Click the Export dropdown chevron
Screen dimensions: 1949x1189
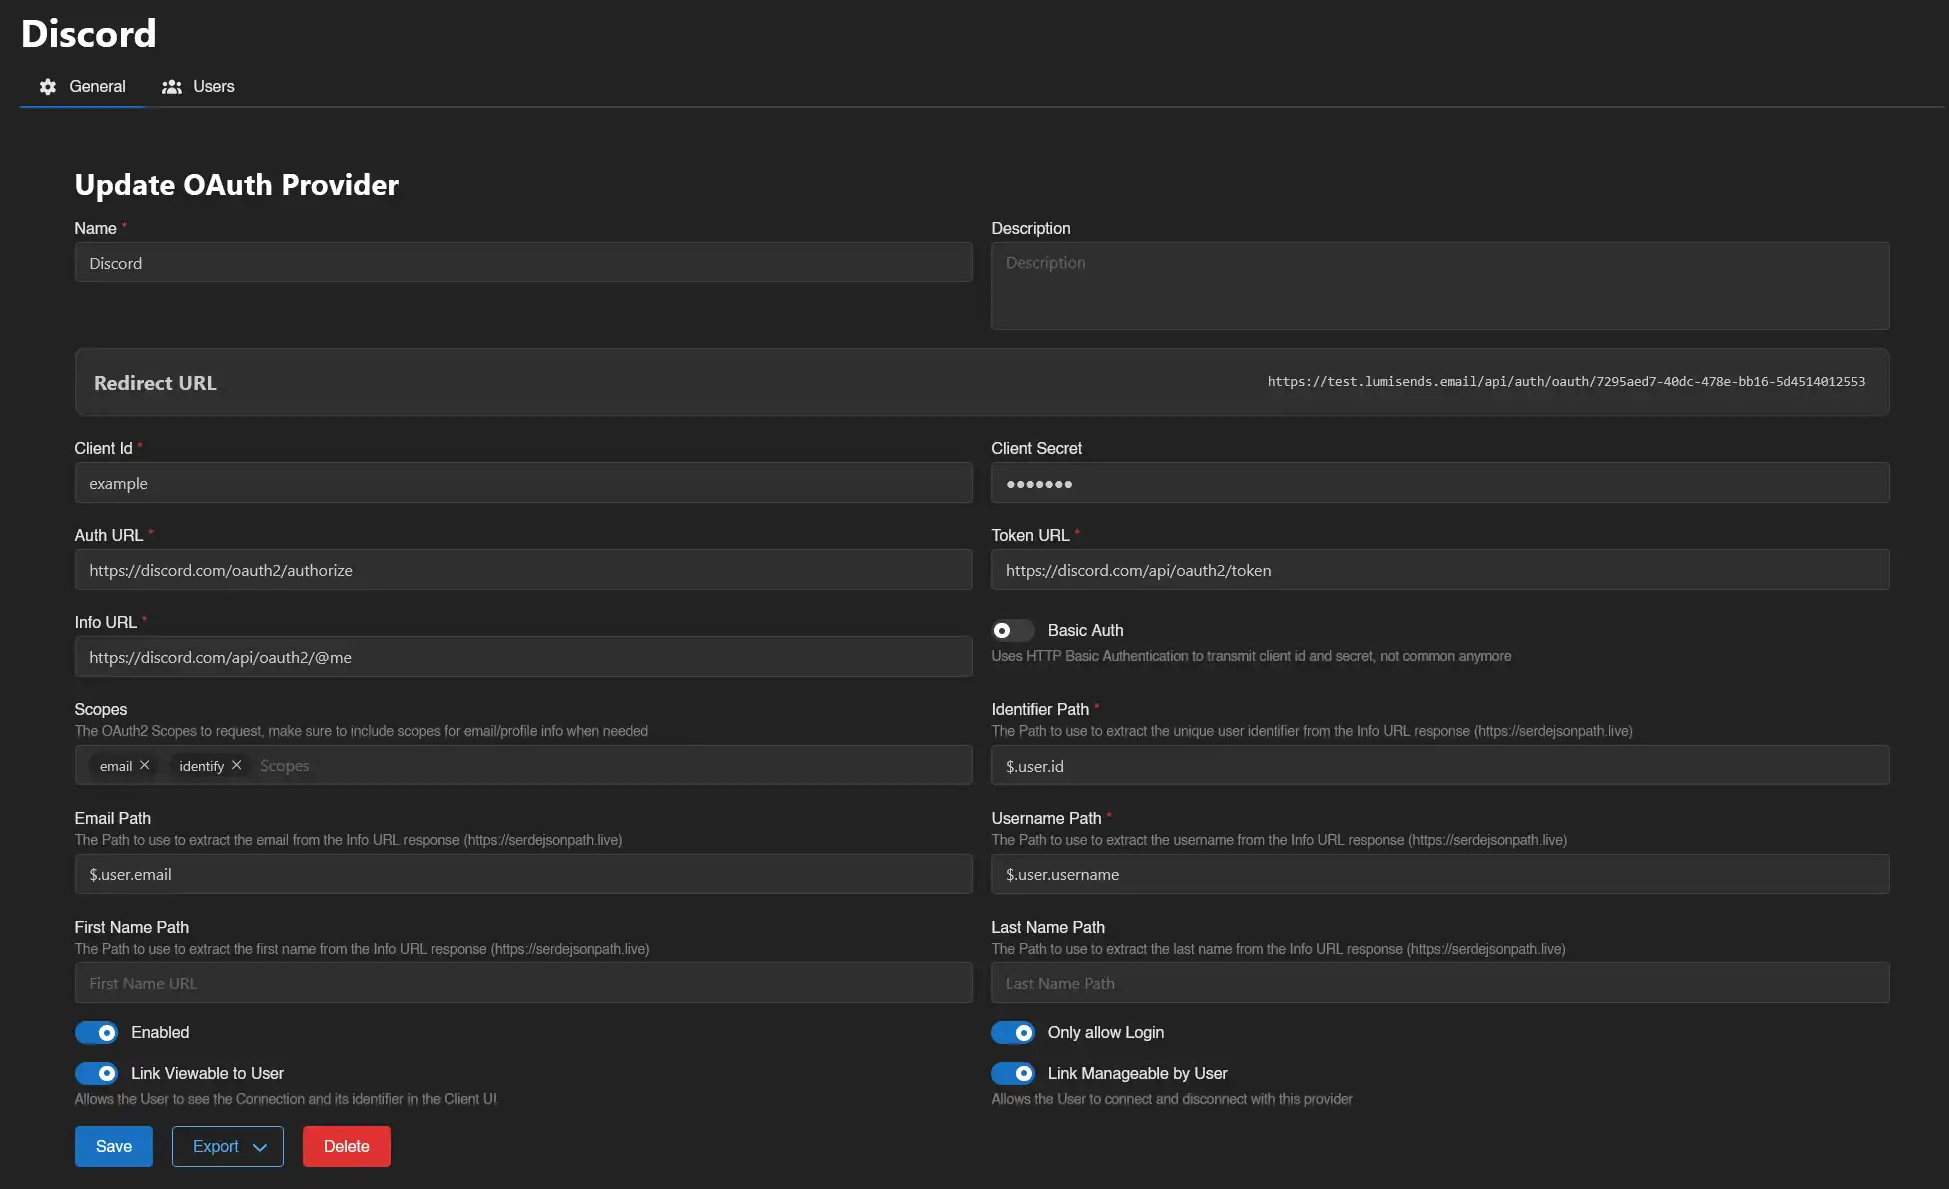point(259,1146)
